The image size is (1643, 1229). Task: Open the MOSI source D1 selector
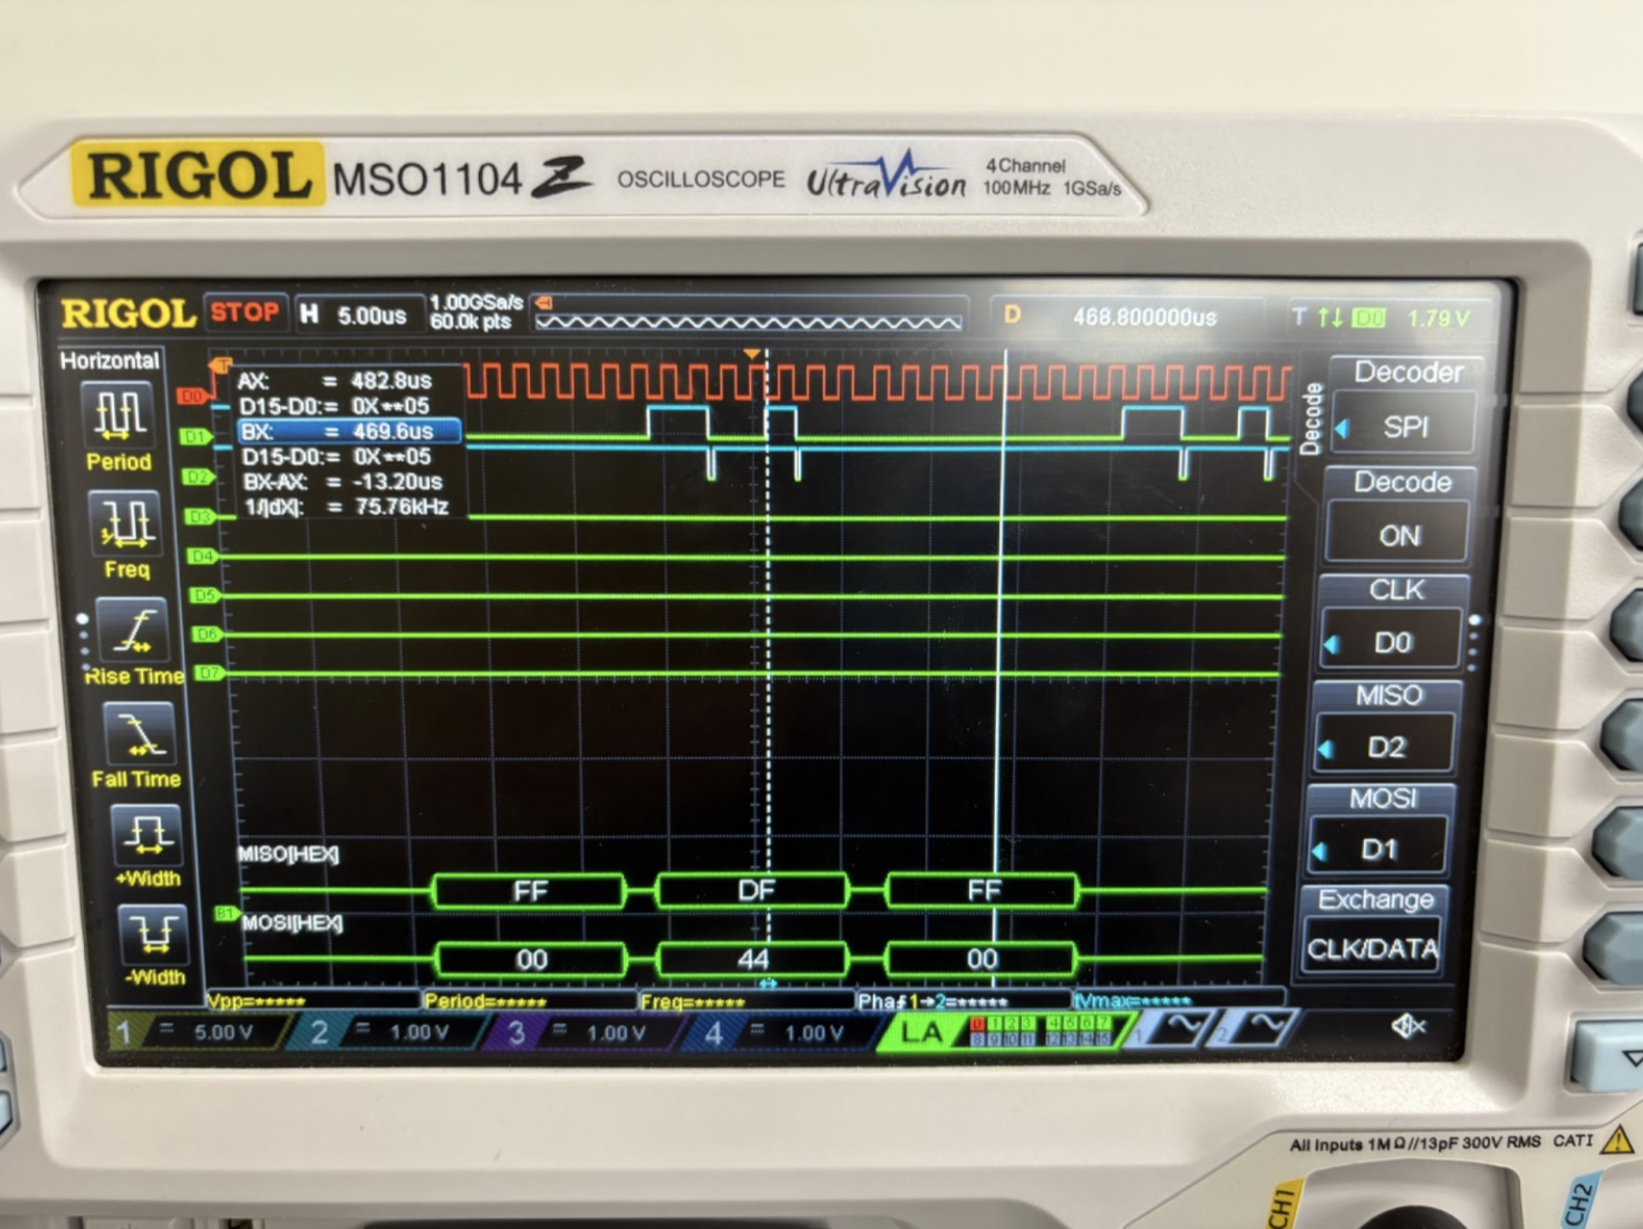tap(1379, 850)
